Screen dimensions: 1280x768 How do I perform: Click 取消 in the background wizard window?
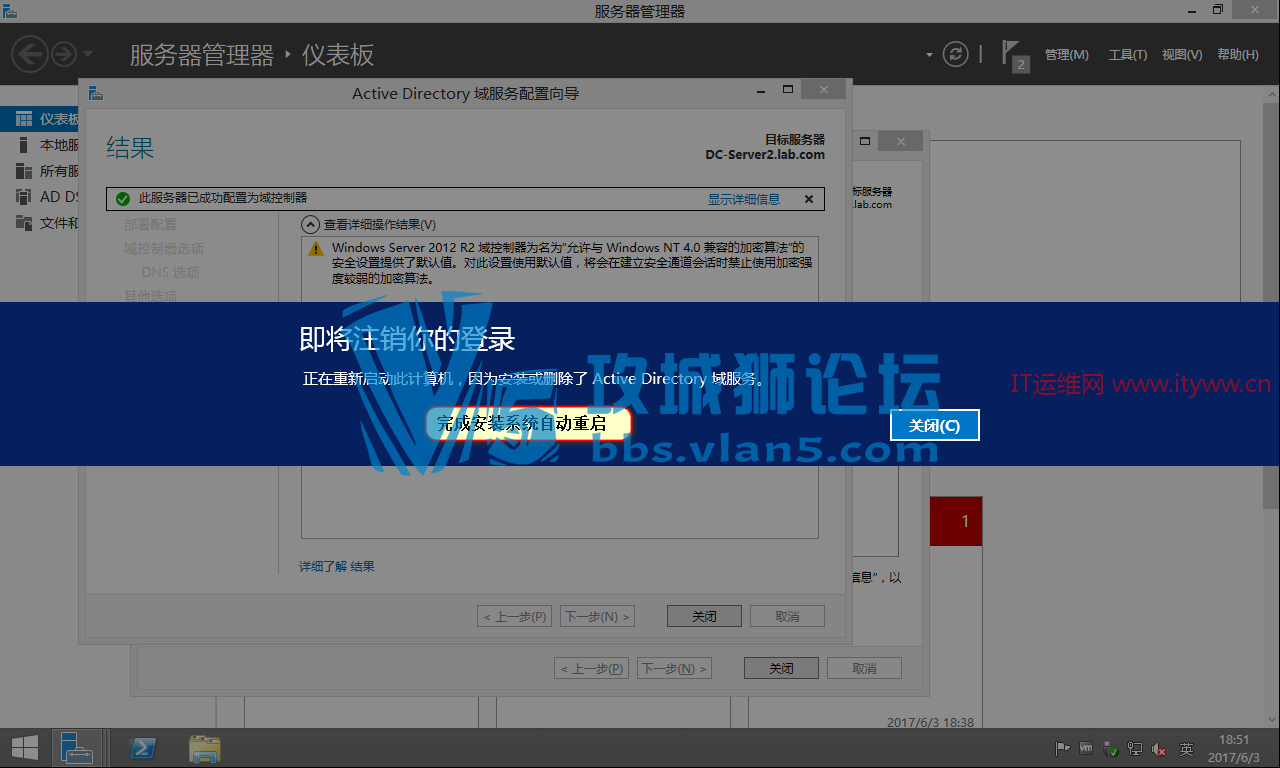(864, 668)
